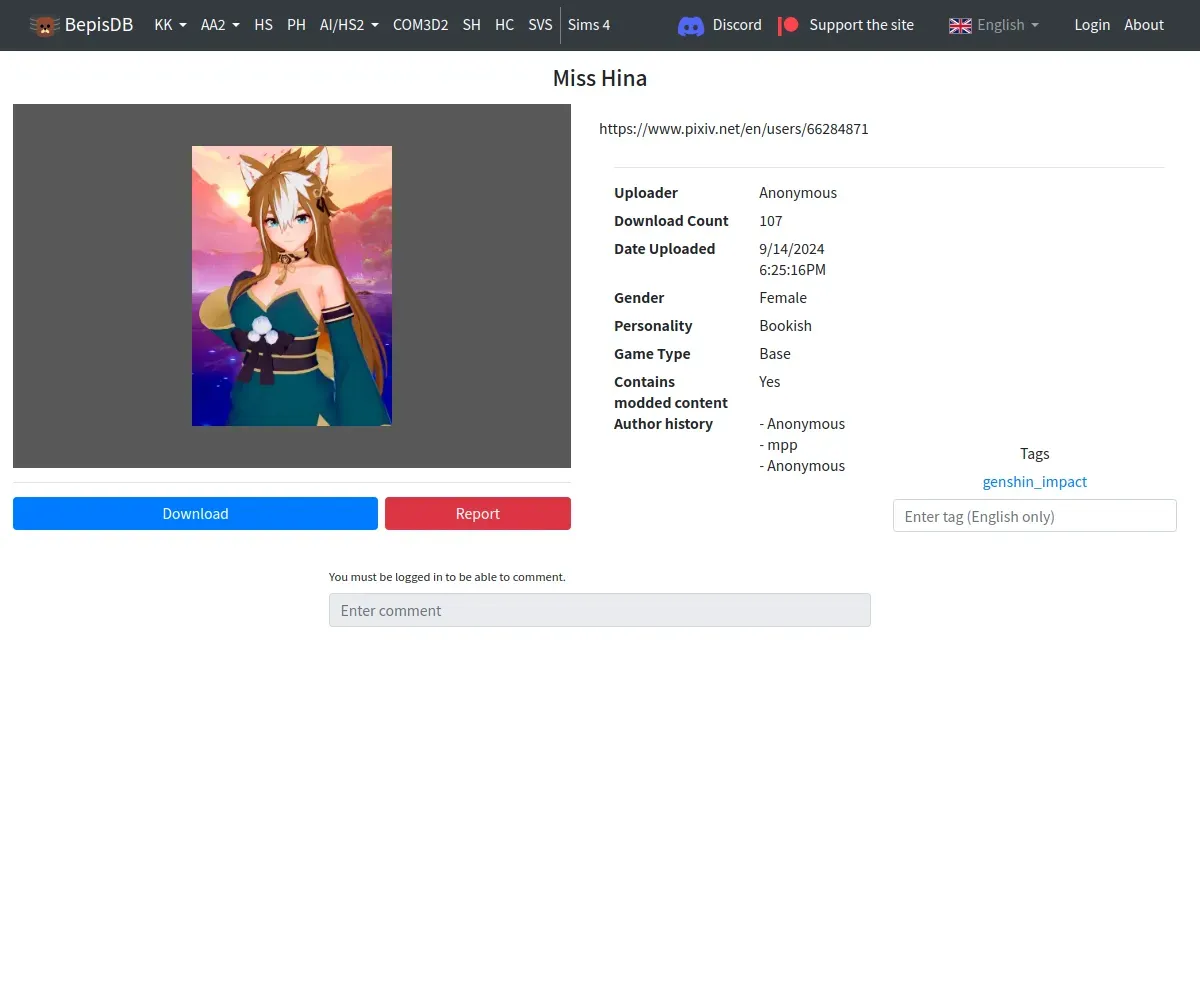Click the pixiv.net user URL text

[x=734, y=129]
